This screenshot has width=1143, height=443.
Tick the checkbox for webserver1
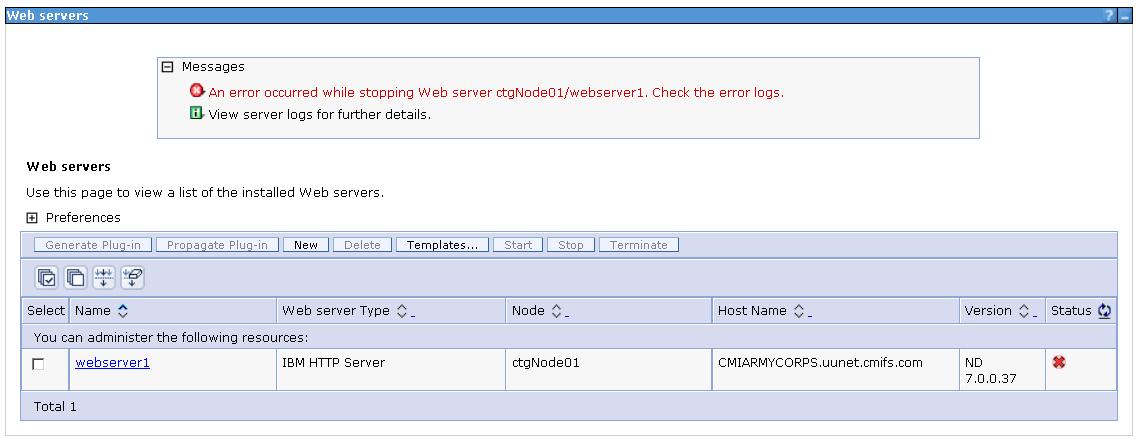pos(38,365)
